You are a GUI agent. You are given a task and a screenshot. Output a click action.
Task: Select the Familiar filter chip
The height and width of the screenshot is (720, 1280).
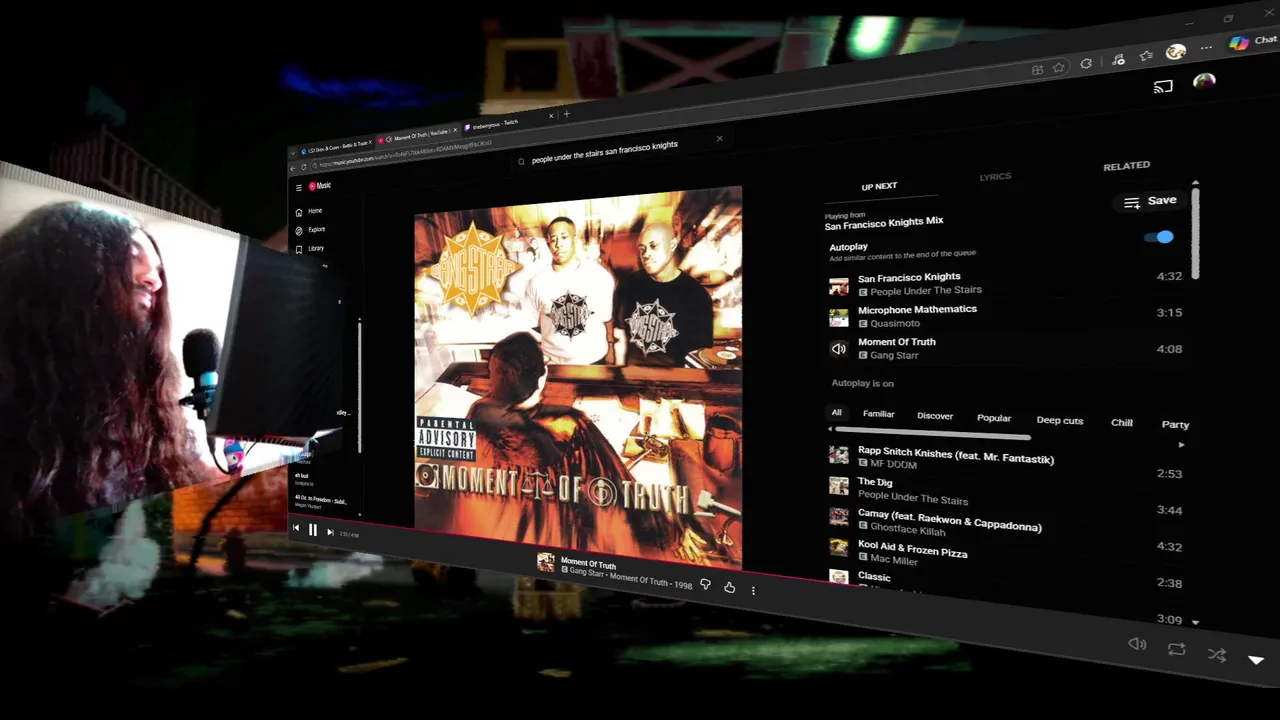[878, 414]
